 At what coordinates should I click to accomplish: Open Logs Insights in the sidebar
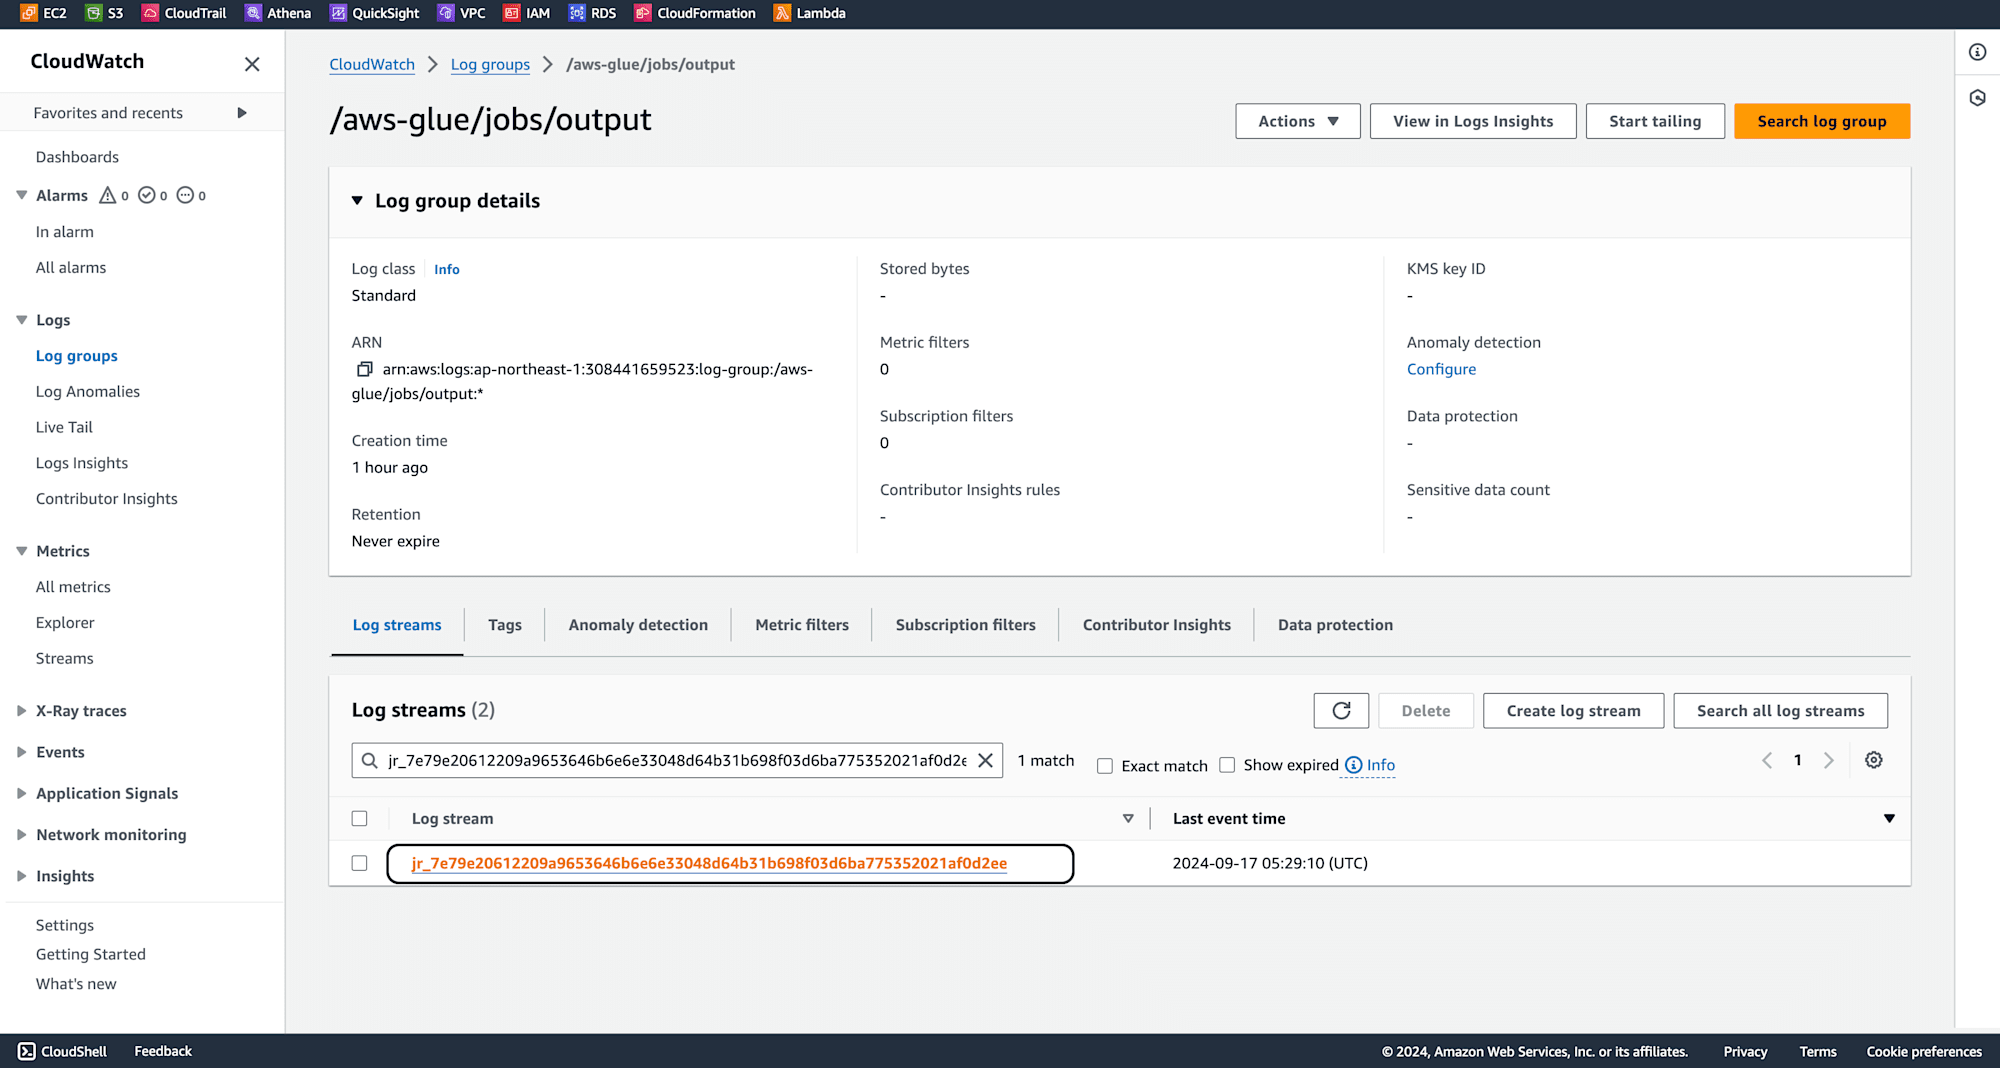click(x=82, y=463)
